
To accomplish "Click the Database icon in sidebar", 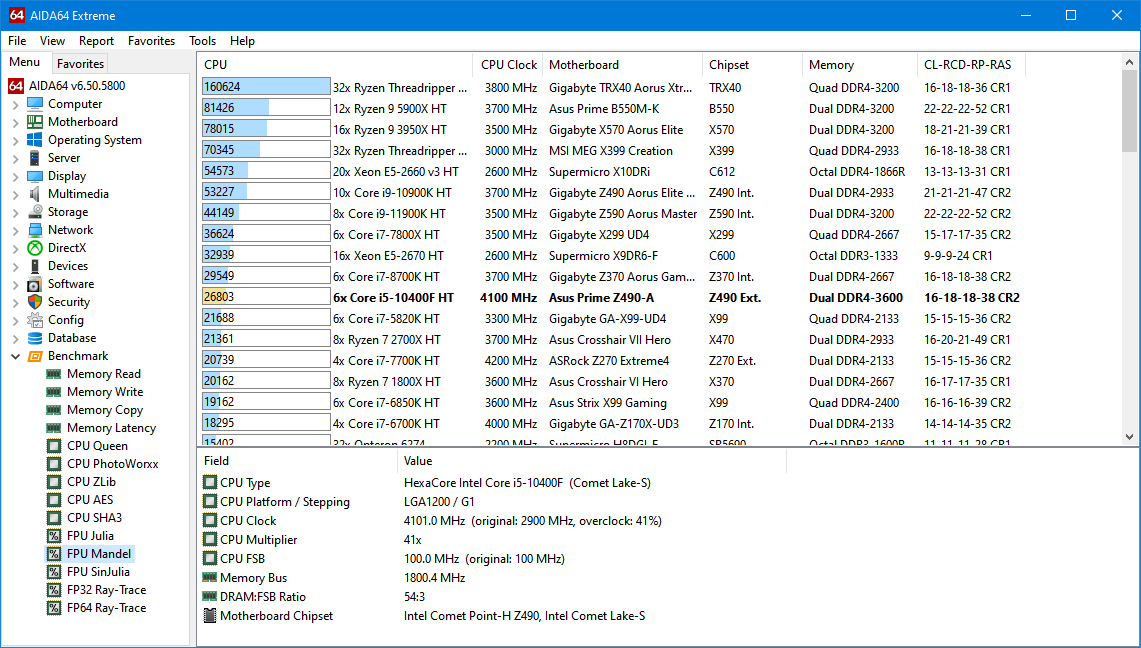I will [35, 338].
